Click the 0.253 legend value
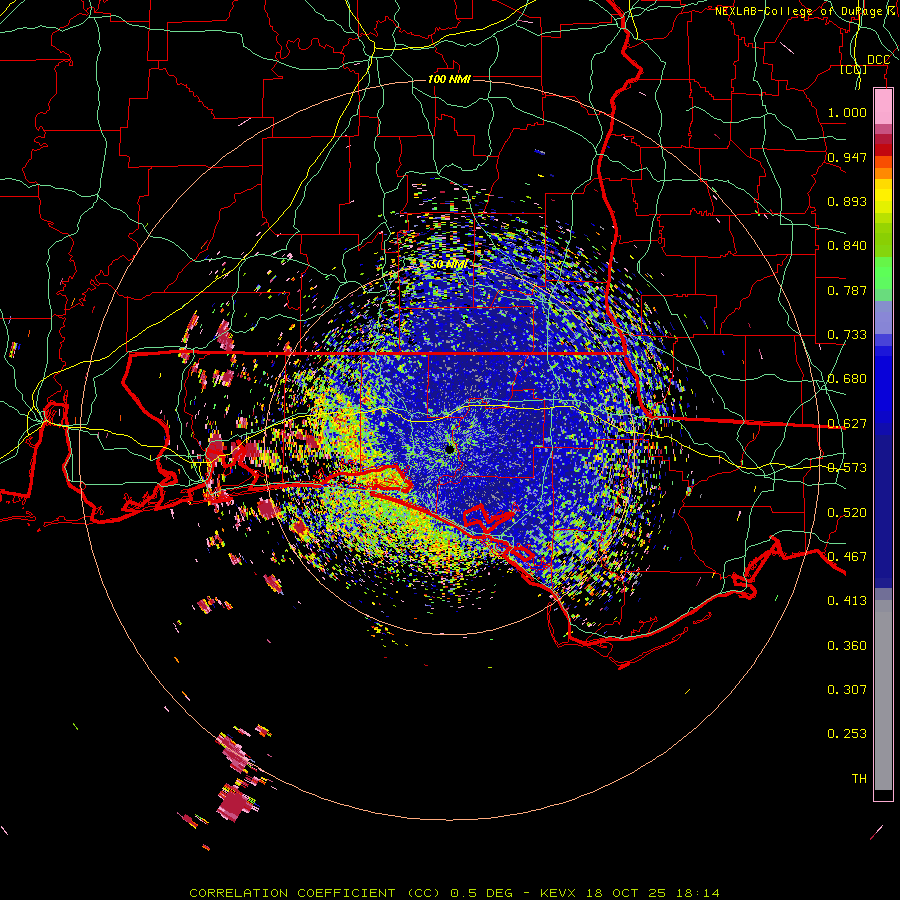Viewport: 900px width, 900px height. [847, 734]
